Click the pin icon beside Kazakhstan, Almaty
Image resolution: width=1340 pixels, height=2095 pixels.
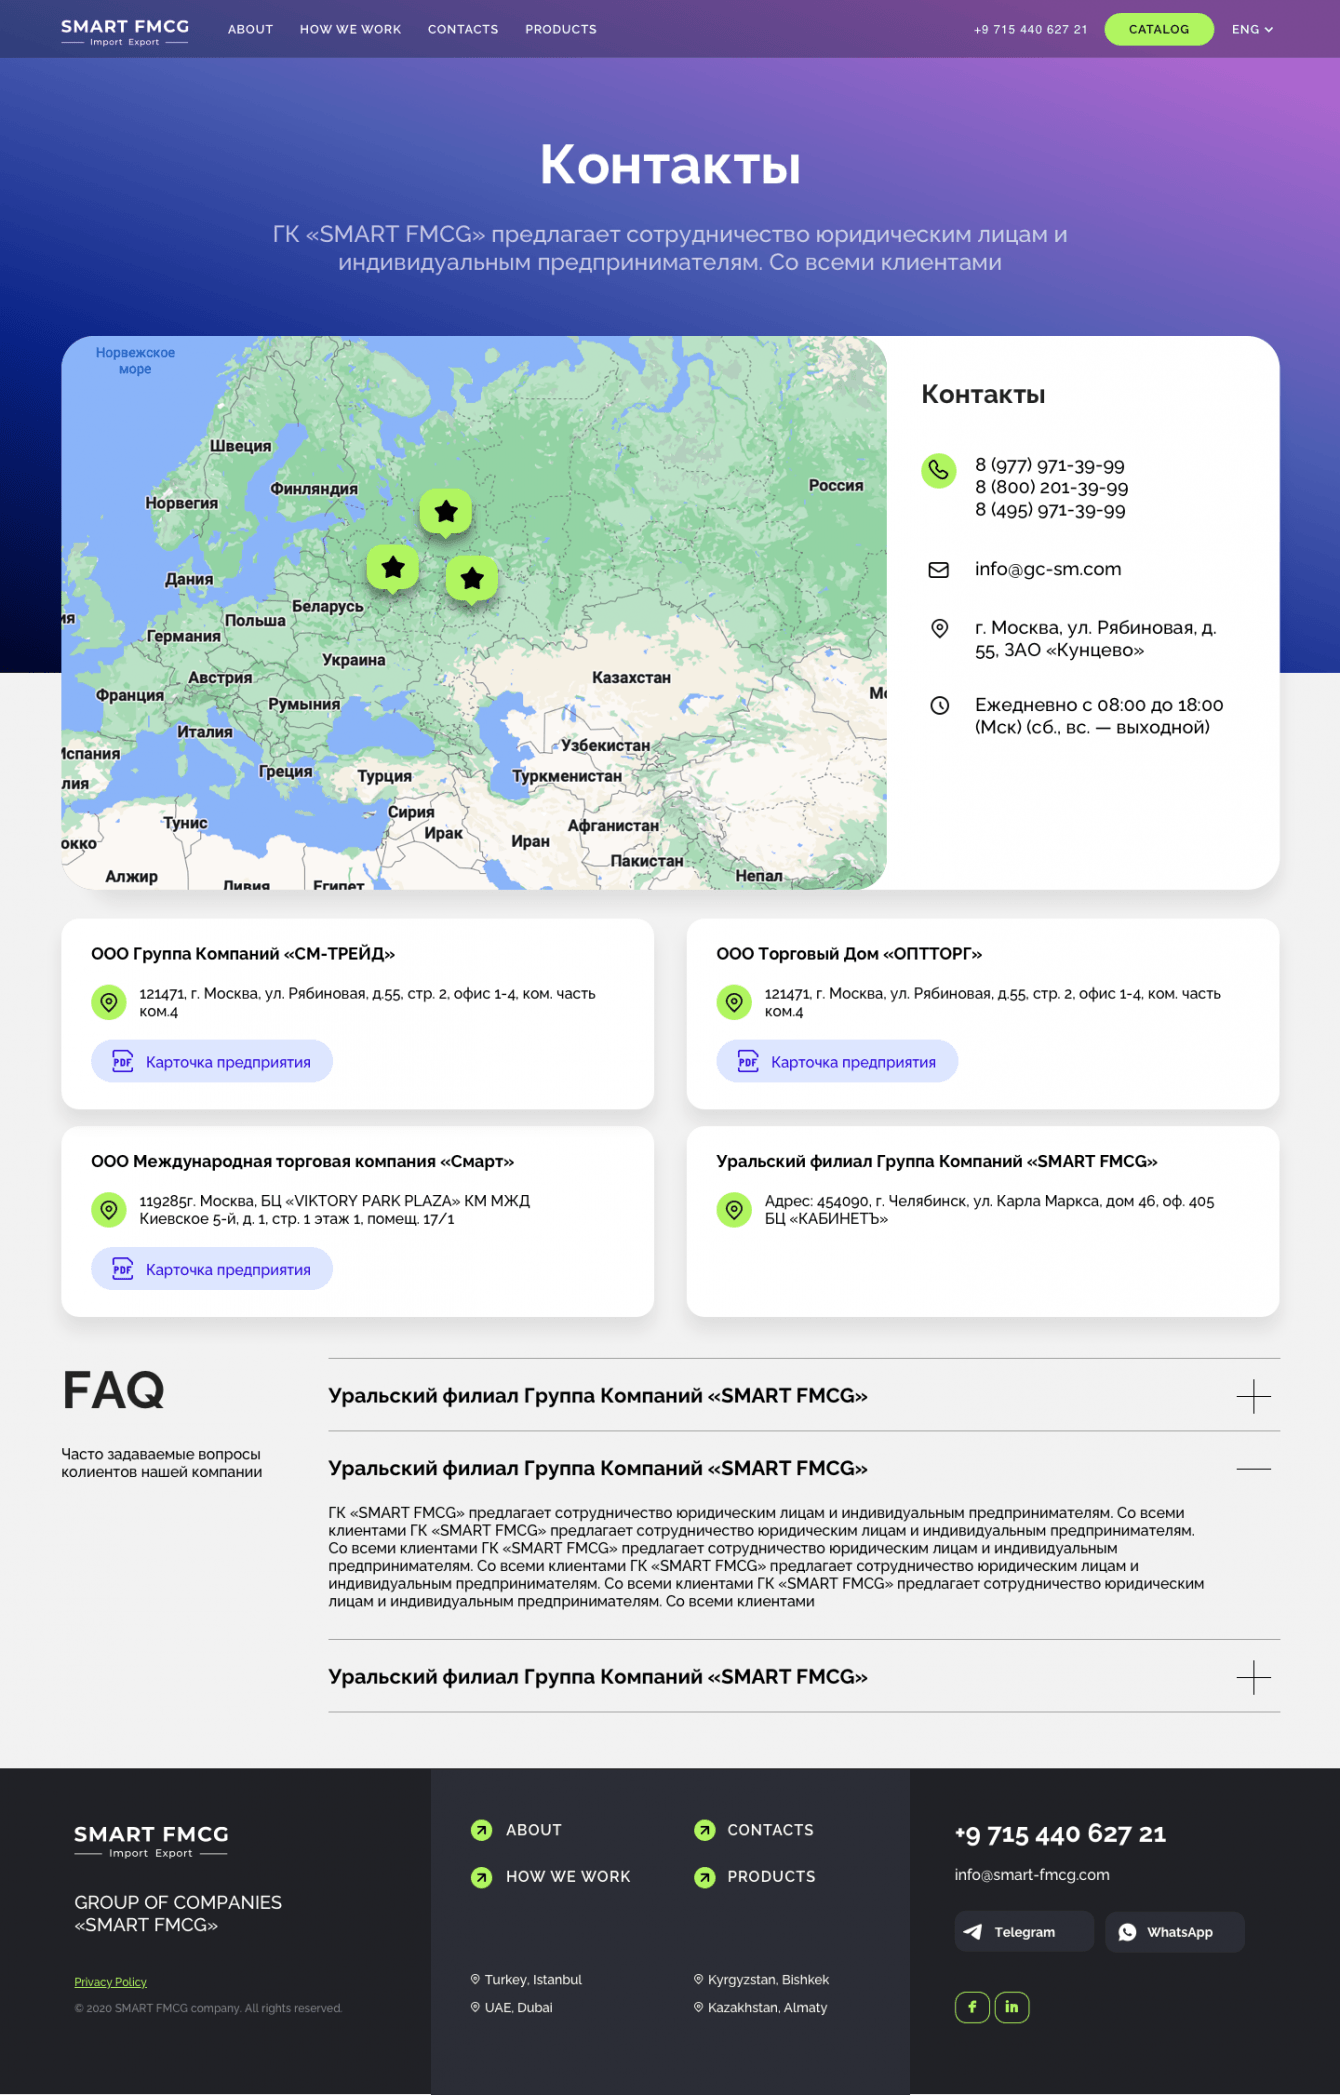click(699, 2007)
